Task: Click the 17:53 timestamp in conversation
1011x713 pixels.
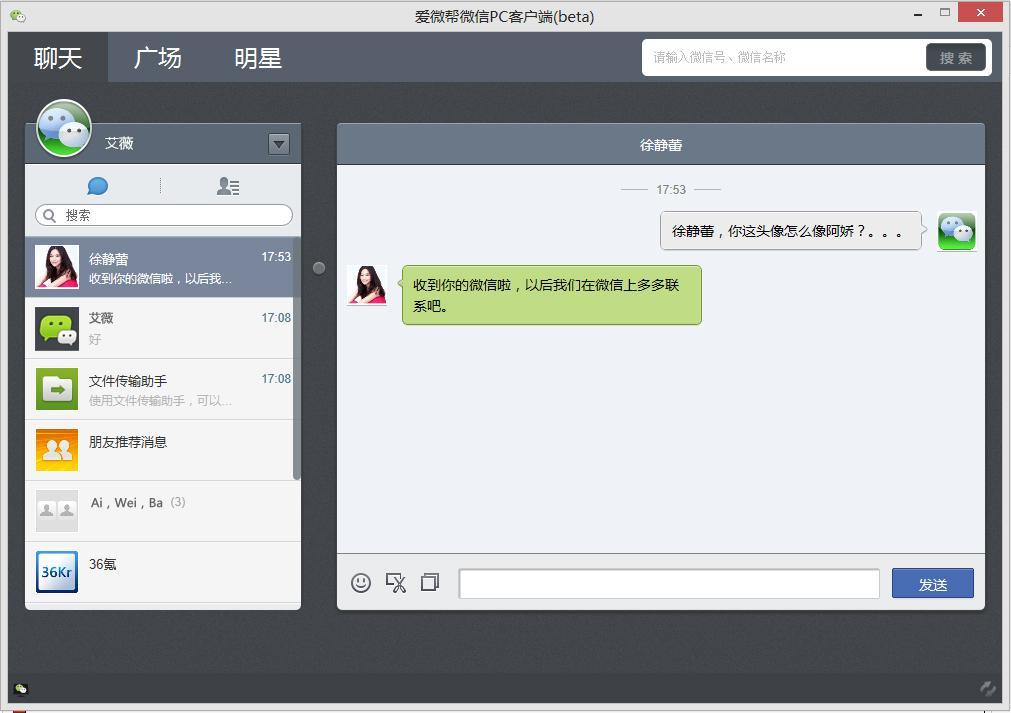Action: (671, 190)
